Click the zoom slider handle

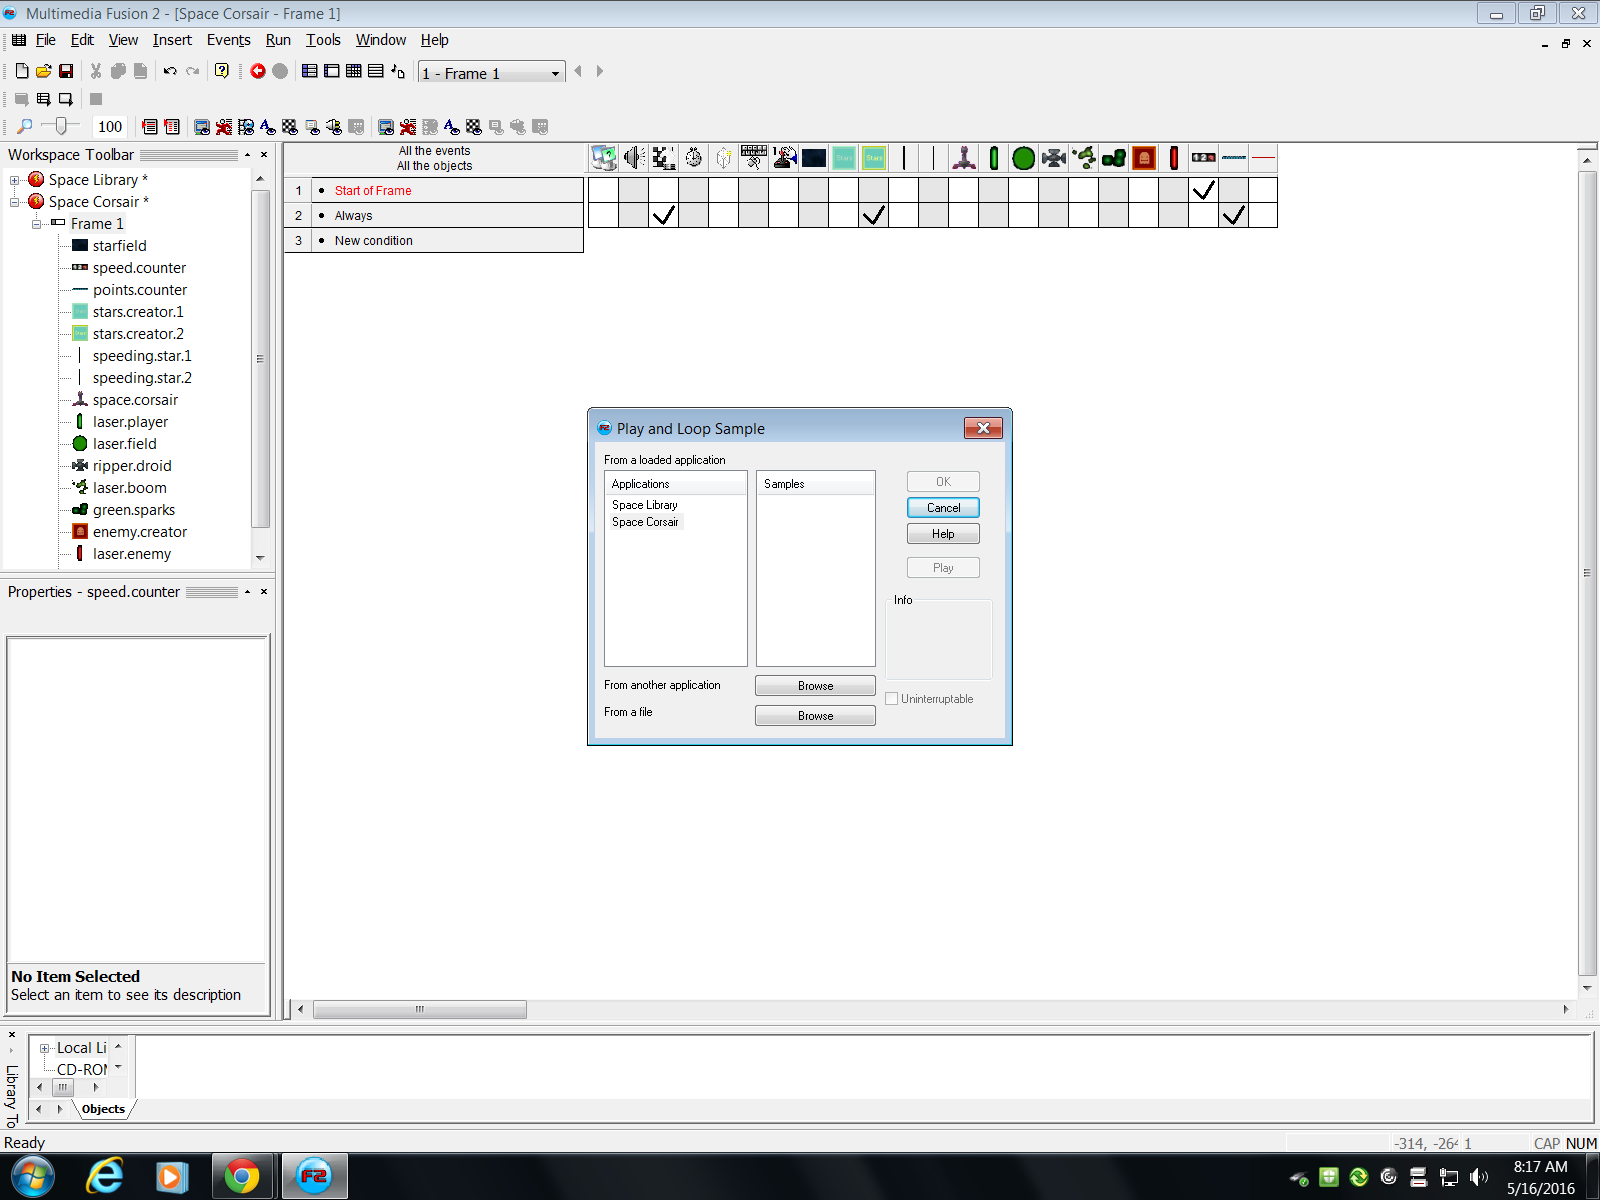(x=62, y=126)
